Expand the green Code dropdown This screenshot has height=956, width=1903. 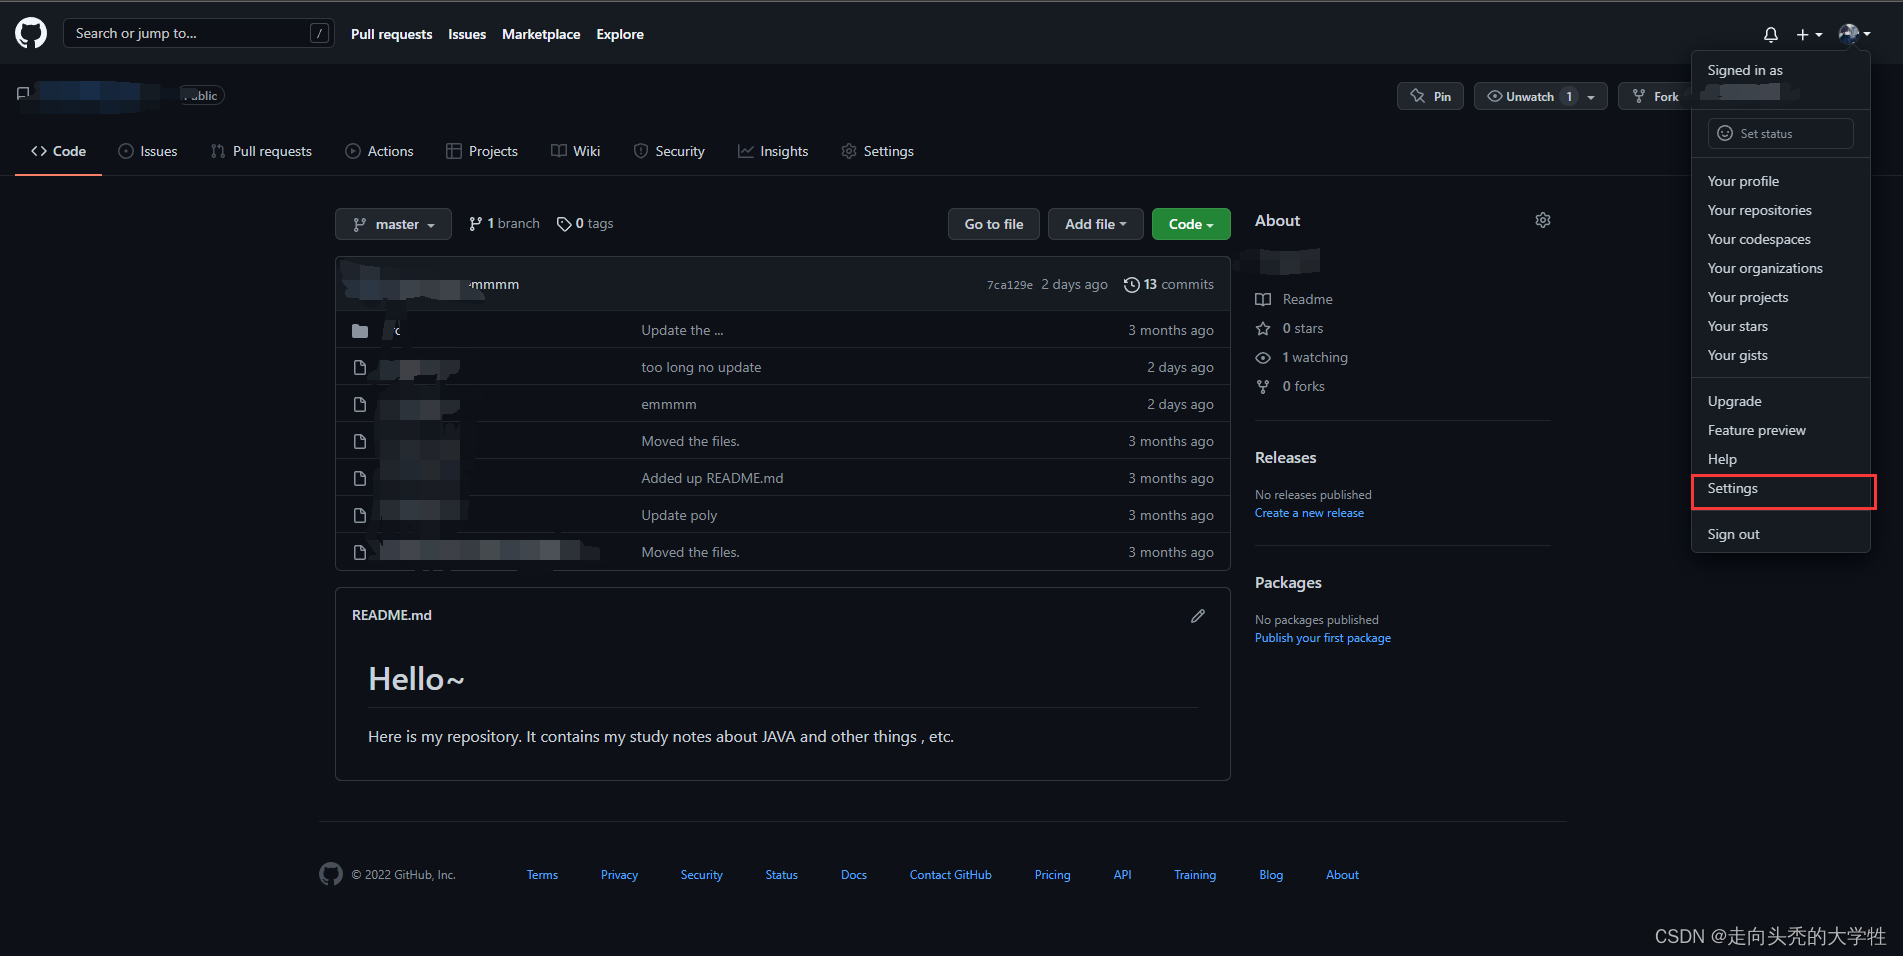coord(1191,224)
